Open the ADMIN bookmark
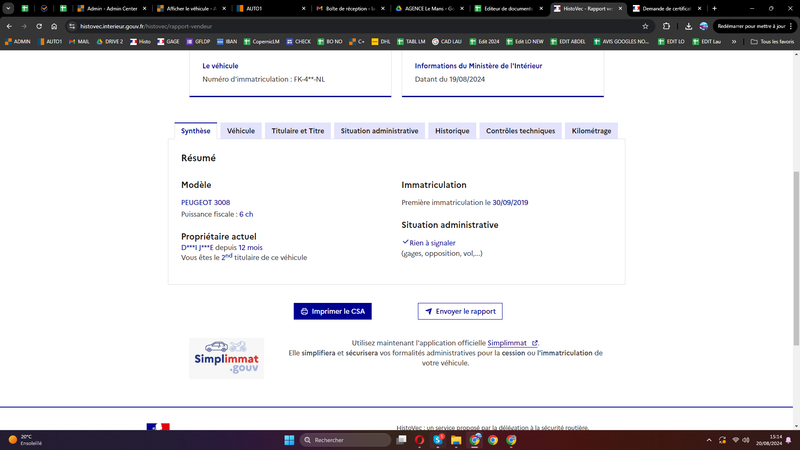800x450 pixels. [x=18, y=41]
